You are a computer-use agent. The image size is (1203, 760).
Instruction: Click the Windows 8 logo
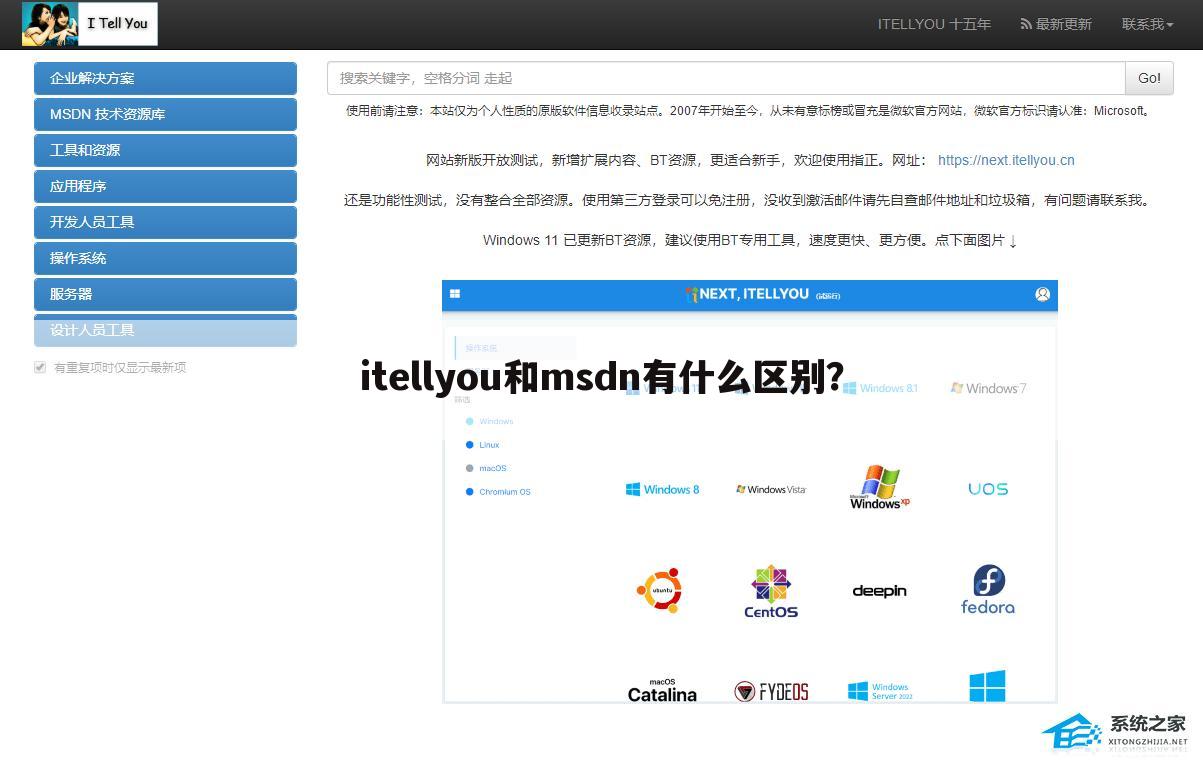pyautogui.click(x=662, y=490)
